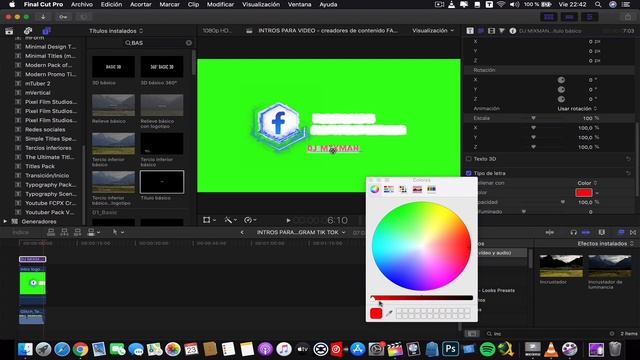
Task: Select the color wheel picker tab
Action: (375, 189)
